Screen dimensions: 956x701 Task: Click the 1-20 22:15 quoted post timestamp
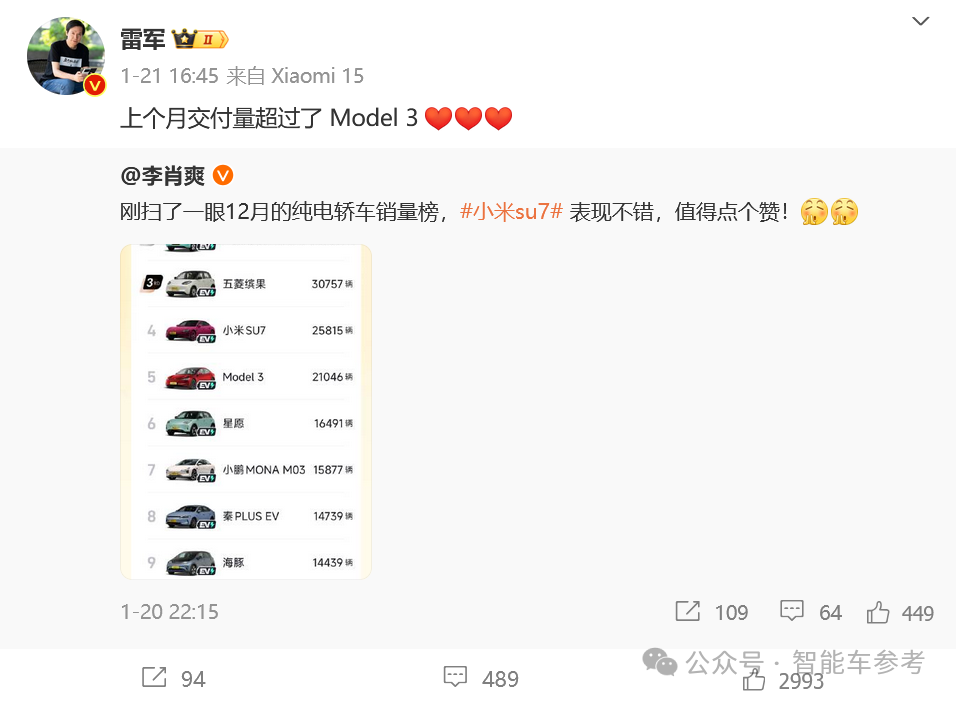(169, 611)
